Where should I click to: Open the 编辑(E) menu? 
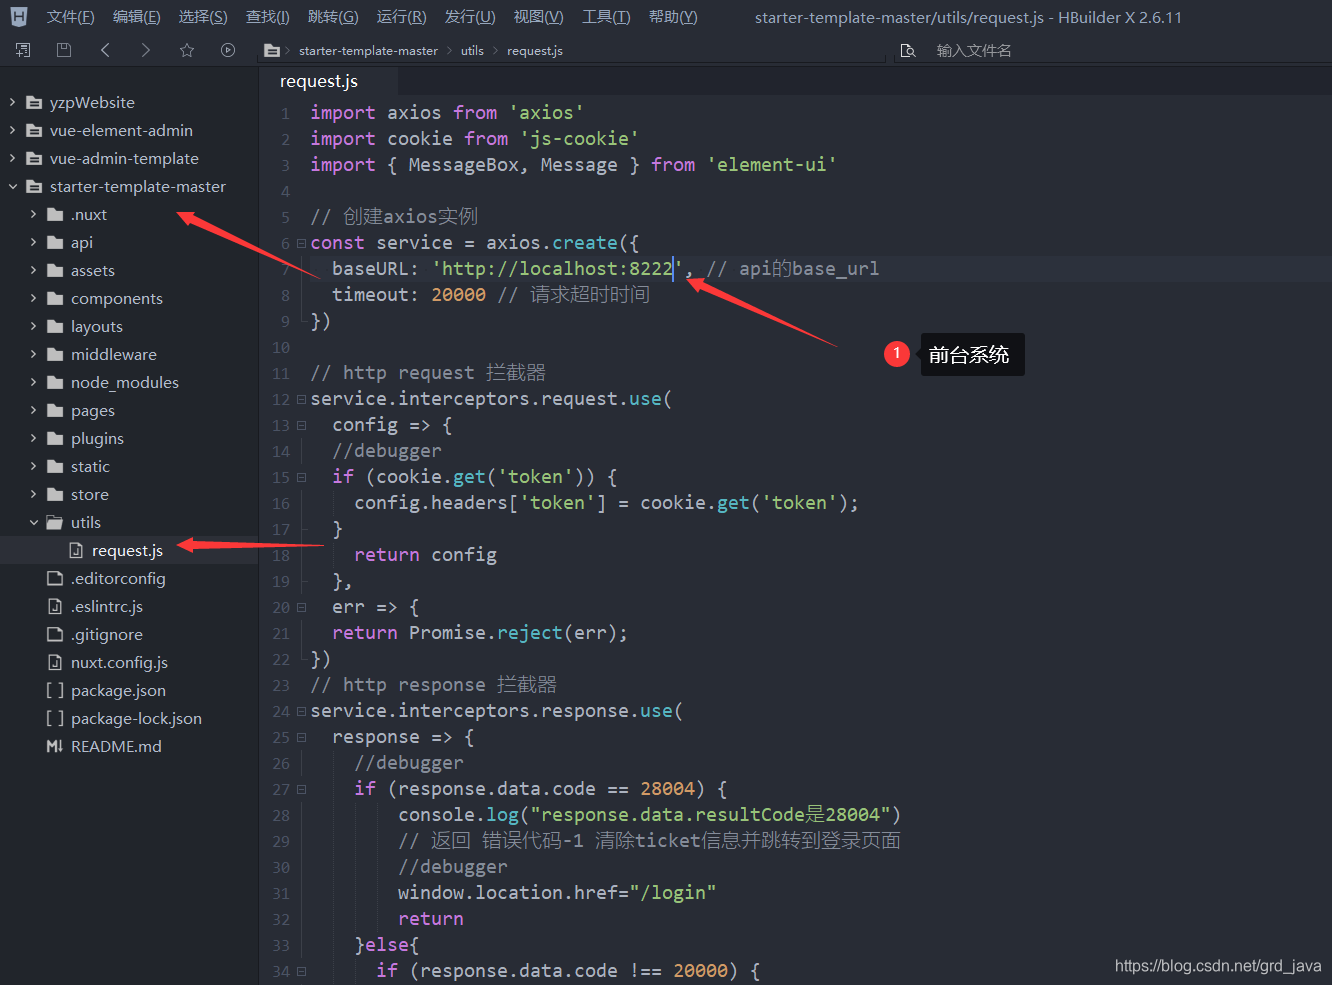pos(136,17)
